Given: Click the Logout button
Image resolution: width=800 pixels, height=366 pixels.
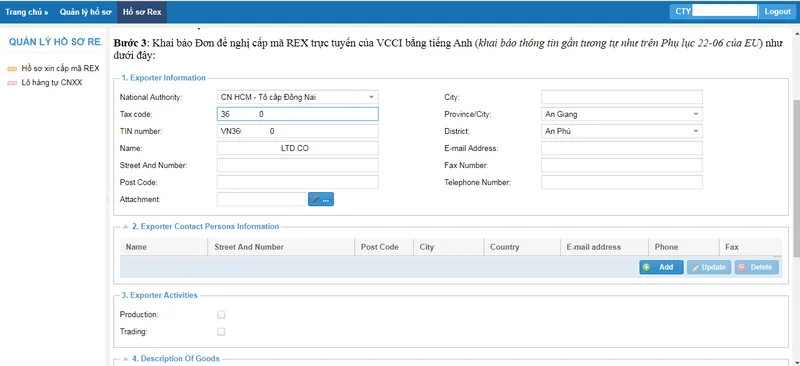Looking at the screenshot, I should (778, 12).
